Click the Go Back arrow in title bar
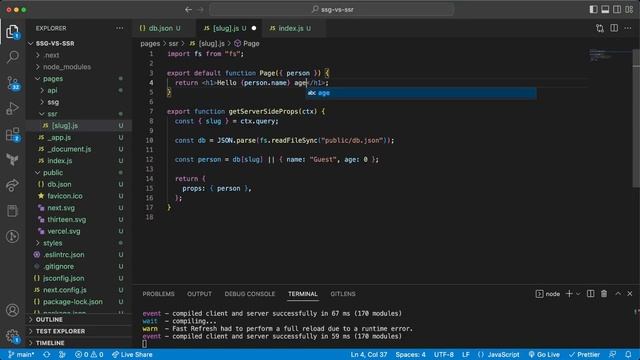Viewport: 640px width, 360px height. pos(188,9)
